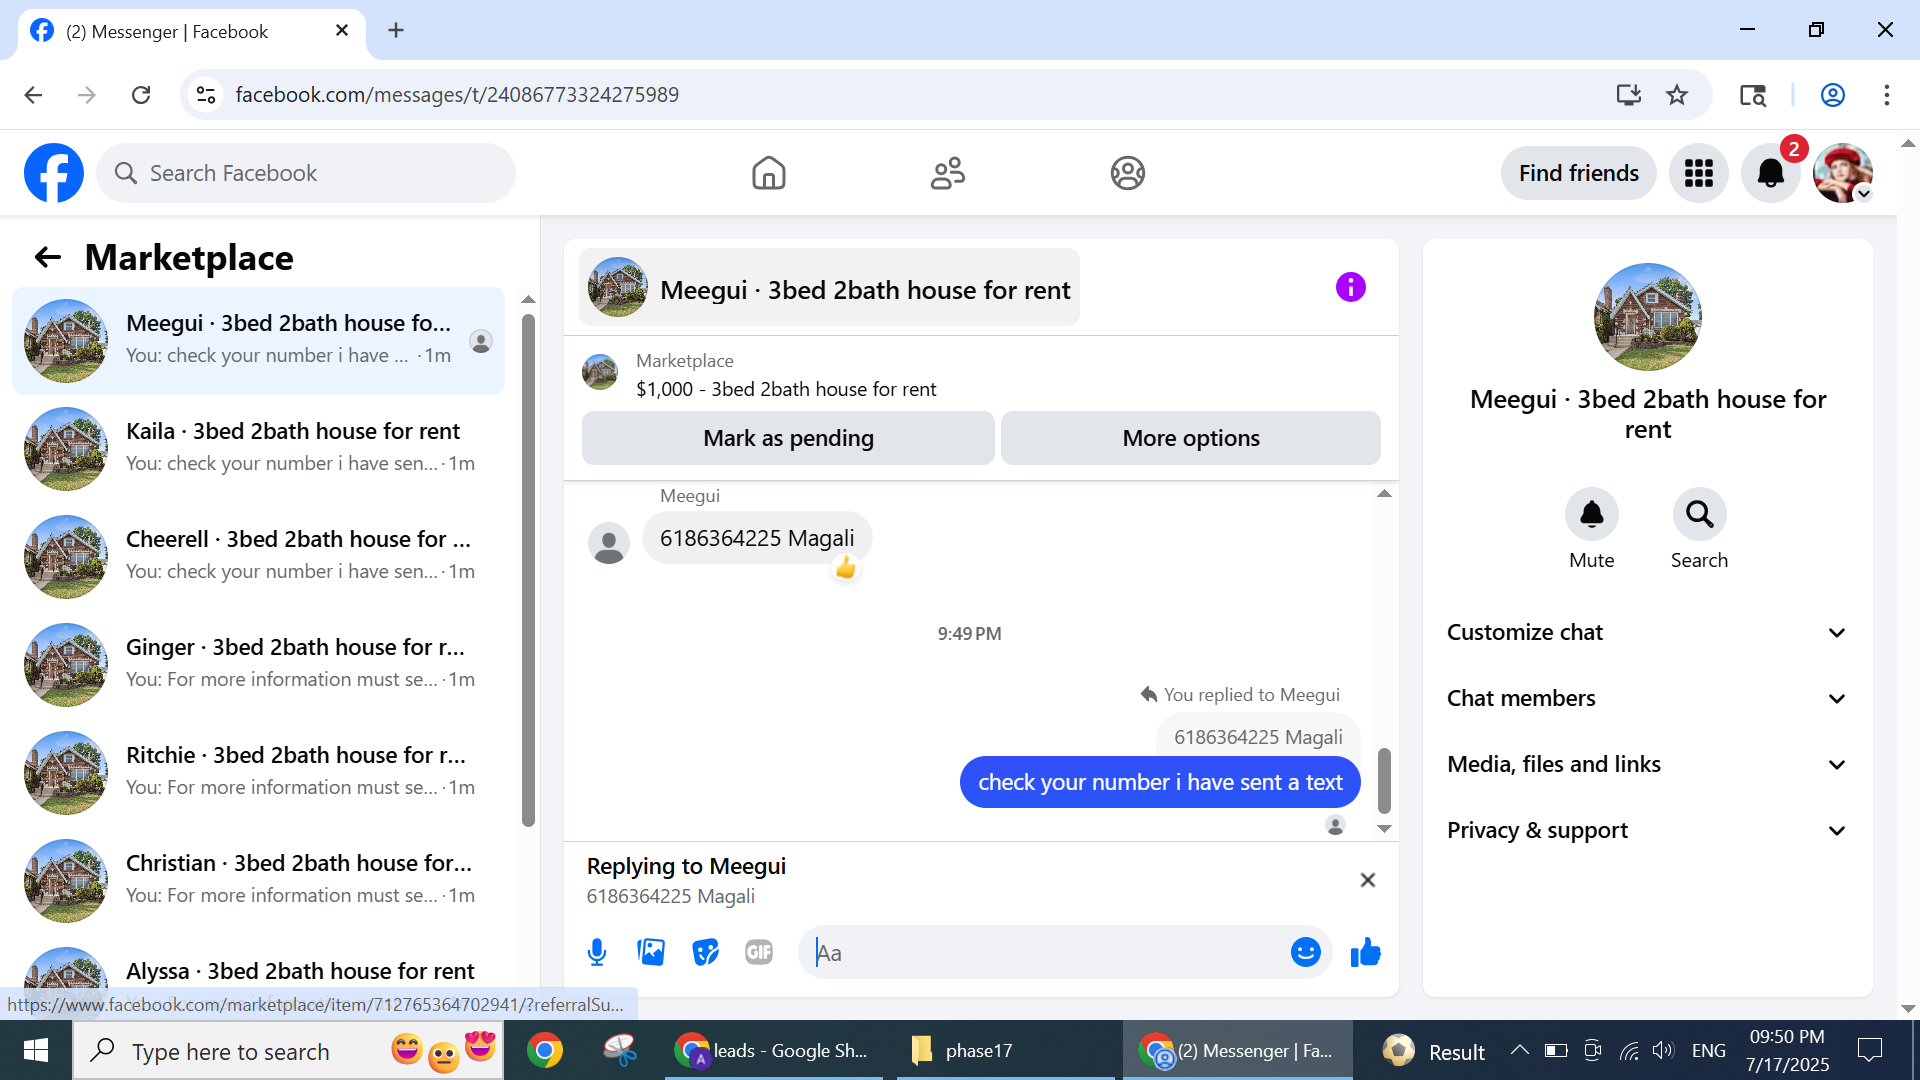The width and height of the screenshot is (1920, 1080).
Task: Click the Search Facebook field
Action: [x=306, y=173]
